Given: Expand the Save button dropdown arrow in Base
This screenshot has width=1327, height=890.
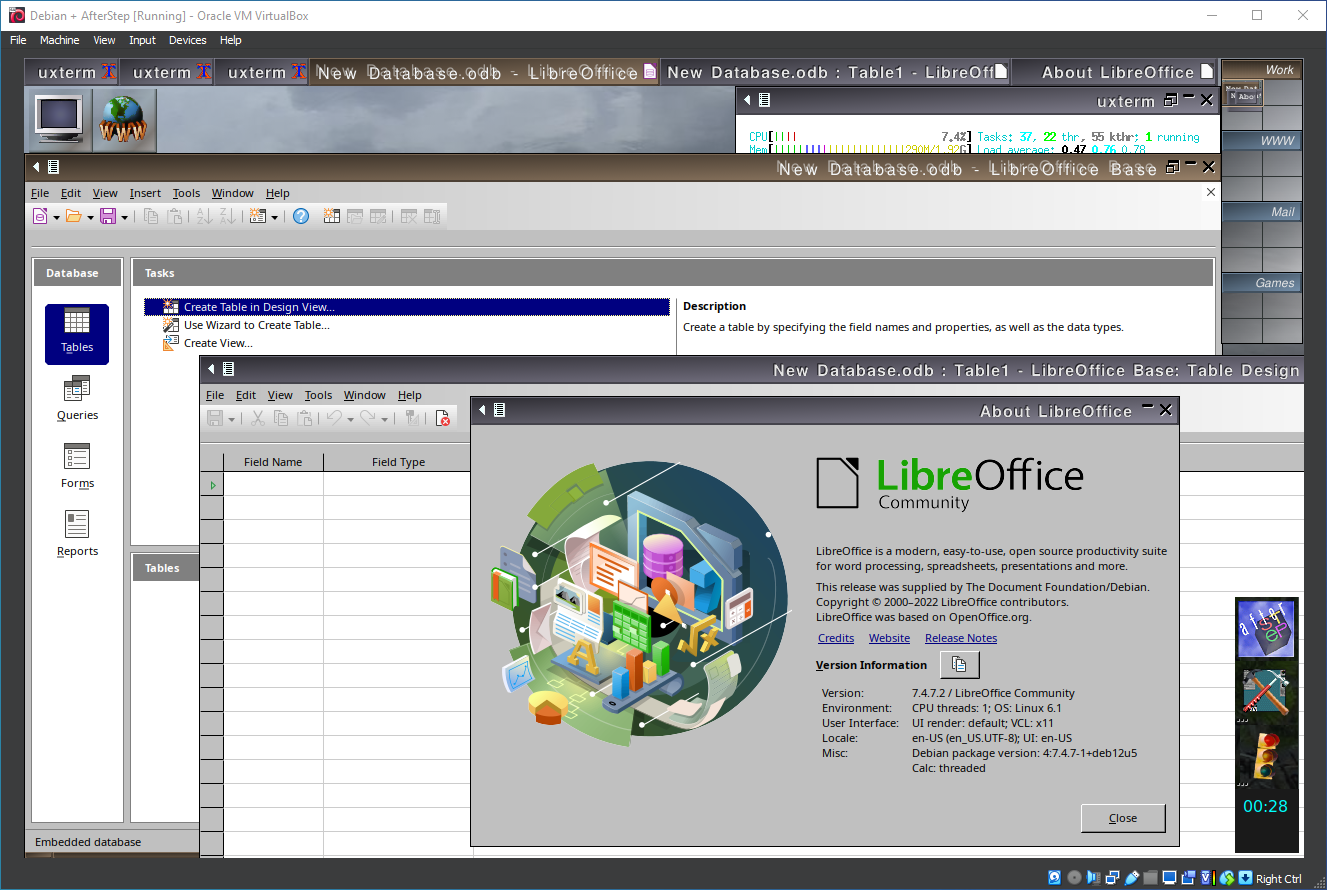Looking at the screenshot, I should pos(124,217).
